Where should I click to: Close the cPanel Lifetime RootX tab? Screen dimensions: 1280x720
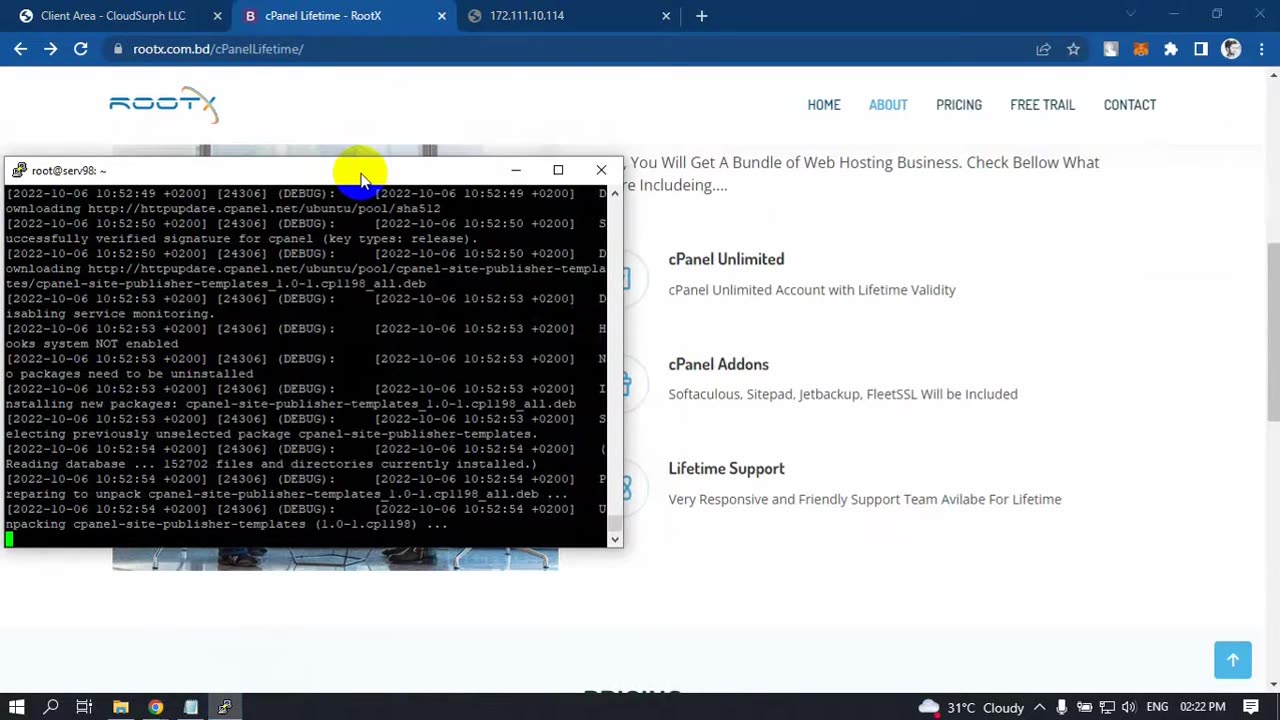[x=442, y=16]
